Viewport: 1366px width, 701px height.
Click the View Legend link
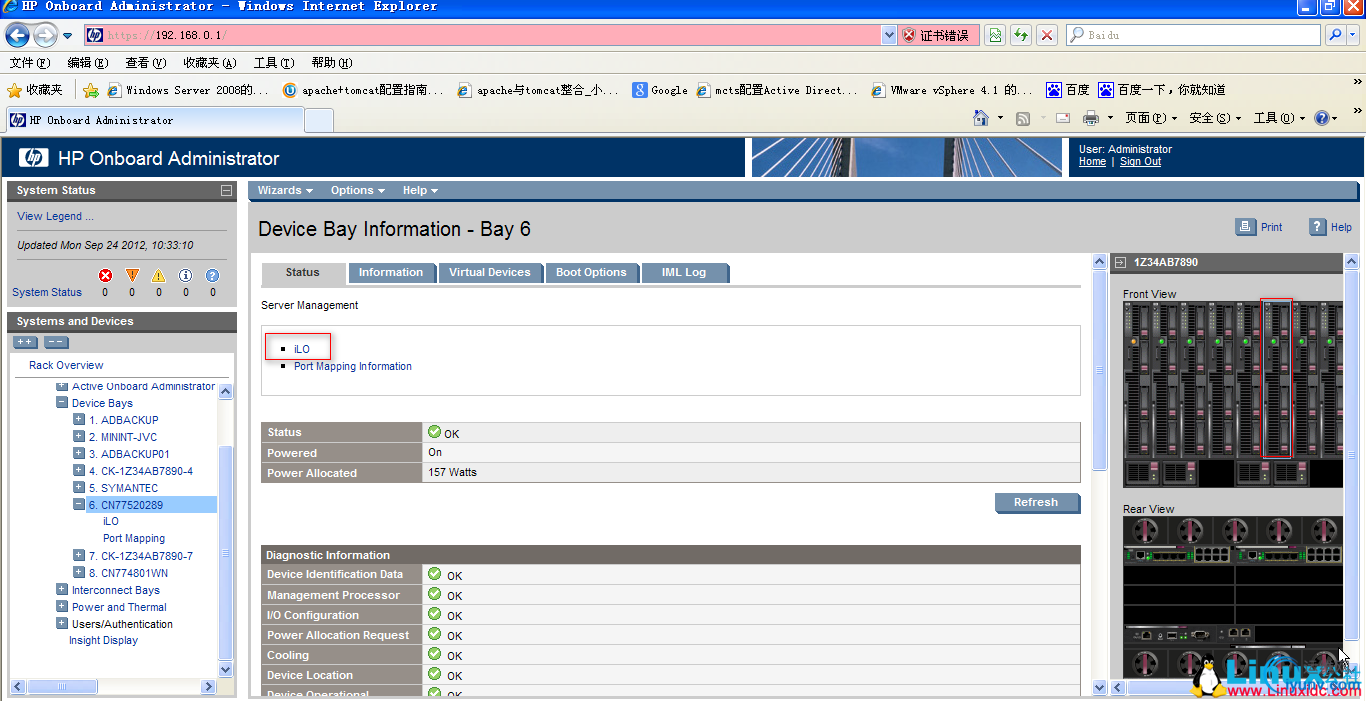[55, 216]
